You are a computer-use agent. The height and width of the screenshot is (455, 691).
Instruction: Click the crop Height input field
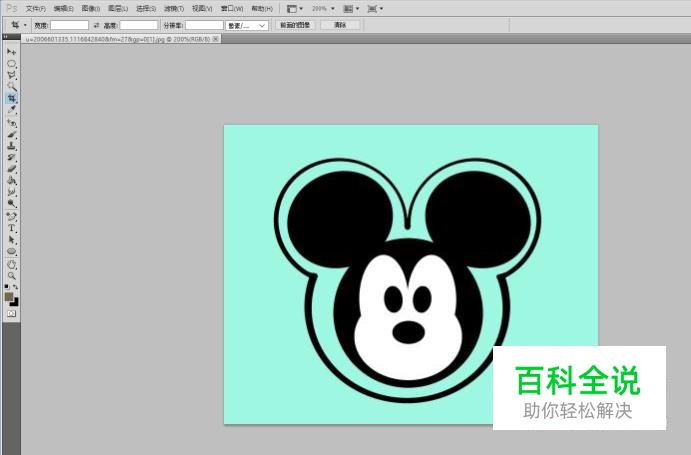point(139,26)
